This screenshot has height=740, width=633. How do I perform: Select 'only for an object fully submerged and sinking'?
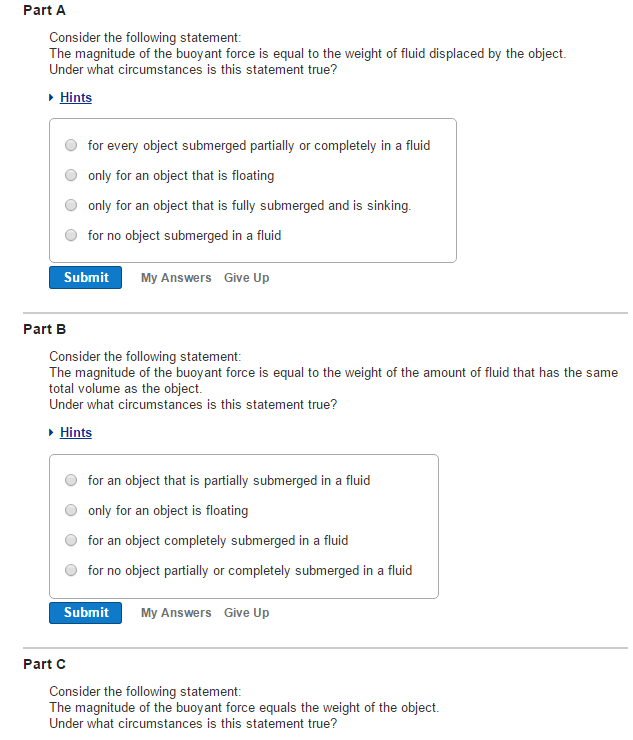click(x=71, y=205)
